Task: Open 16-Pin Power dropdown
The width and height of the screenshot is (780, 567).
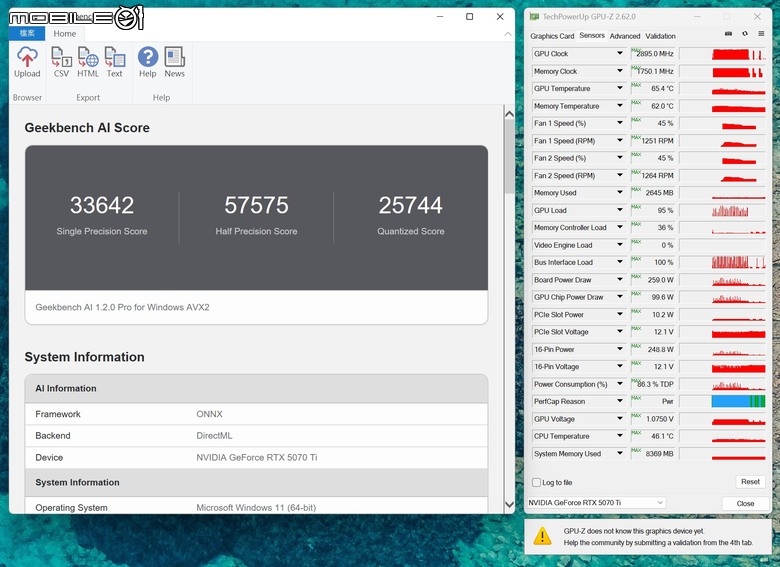Action: 620,349
